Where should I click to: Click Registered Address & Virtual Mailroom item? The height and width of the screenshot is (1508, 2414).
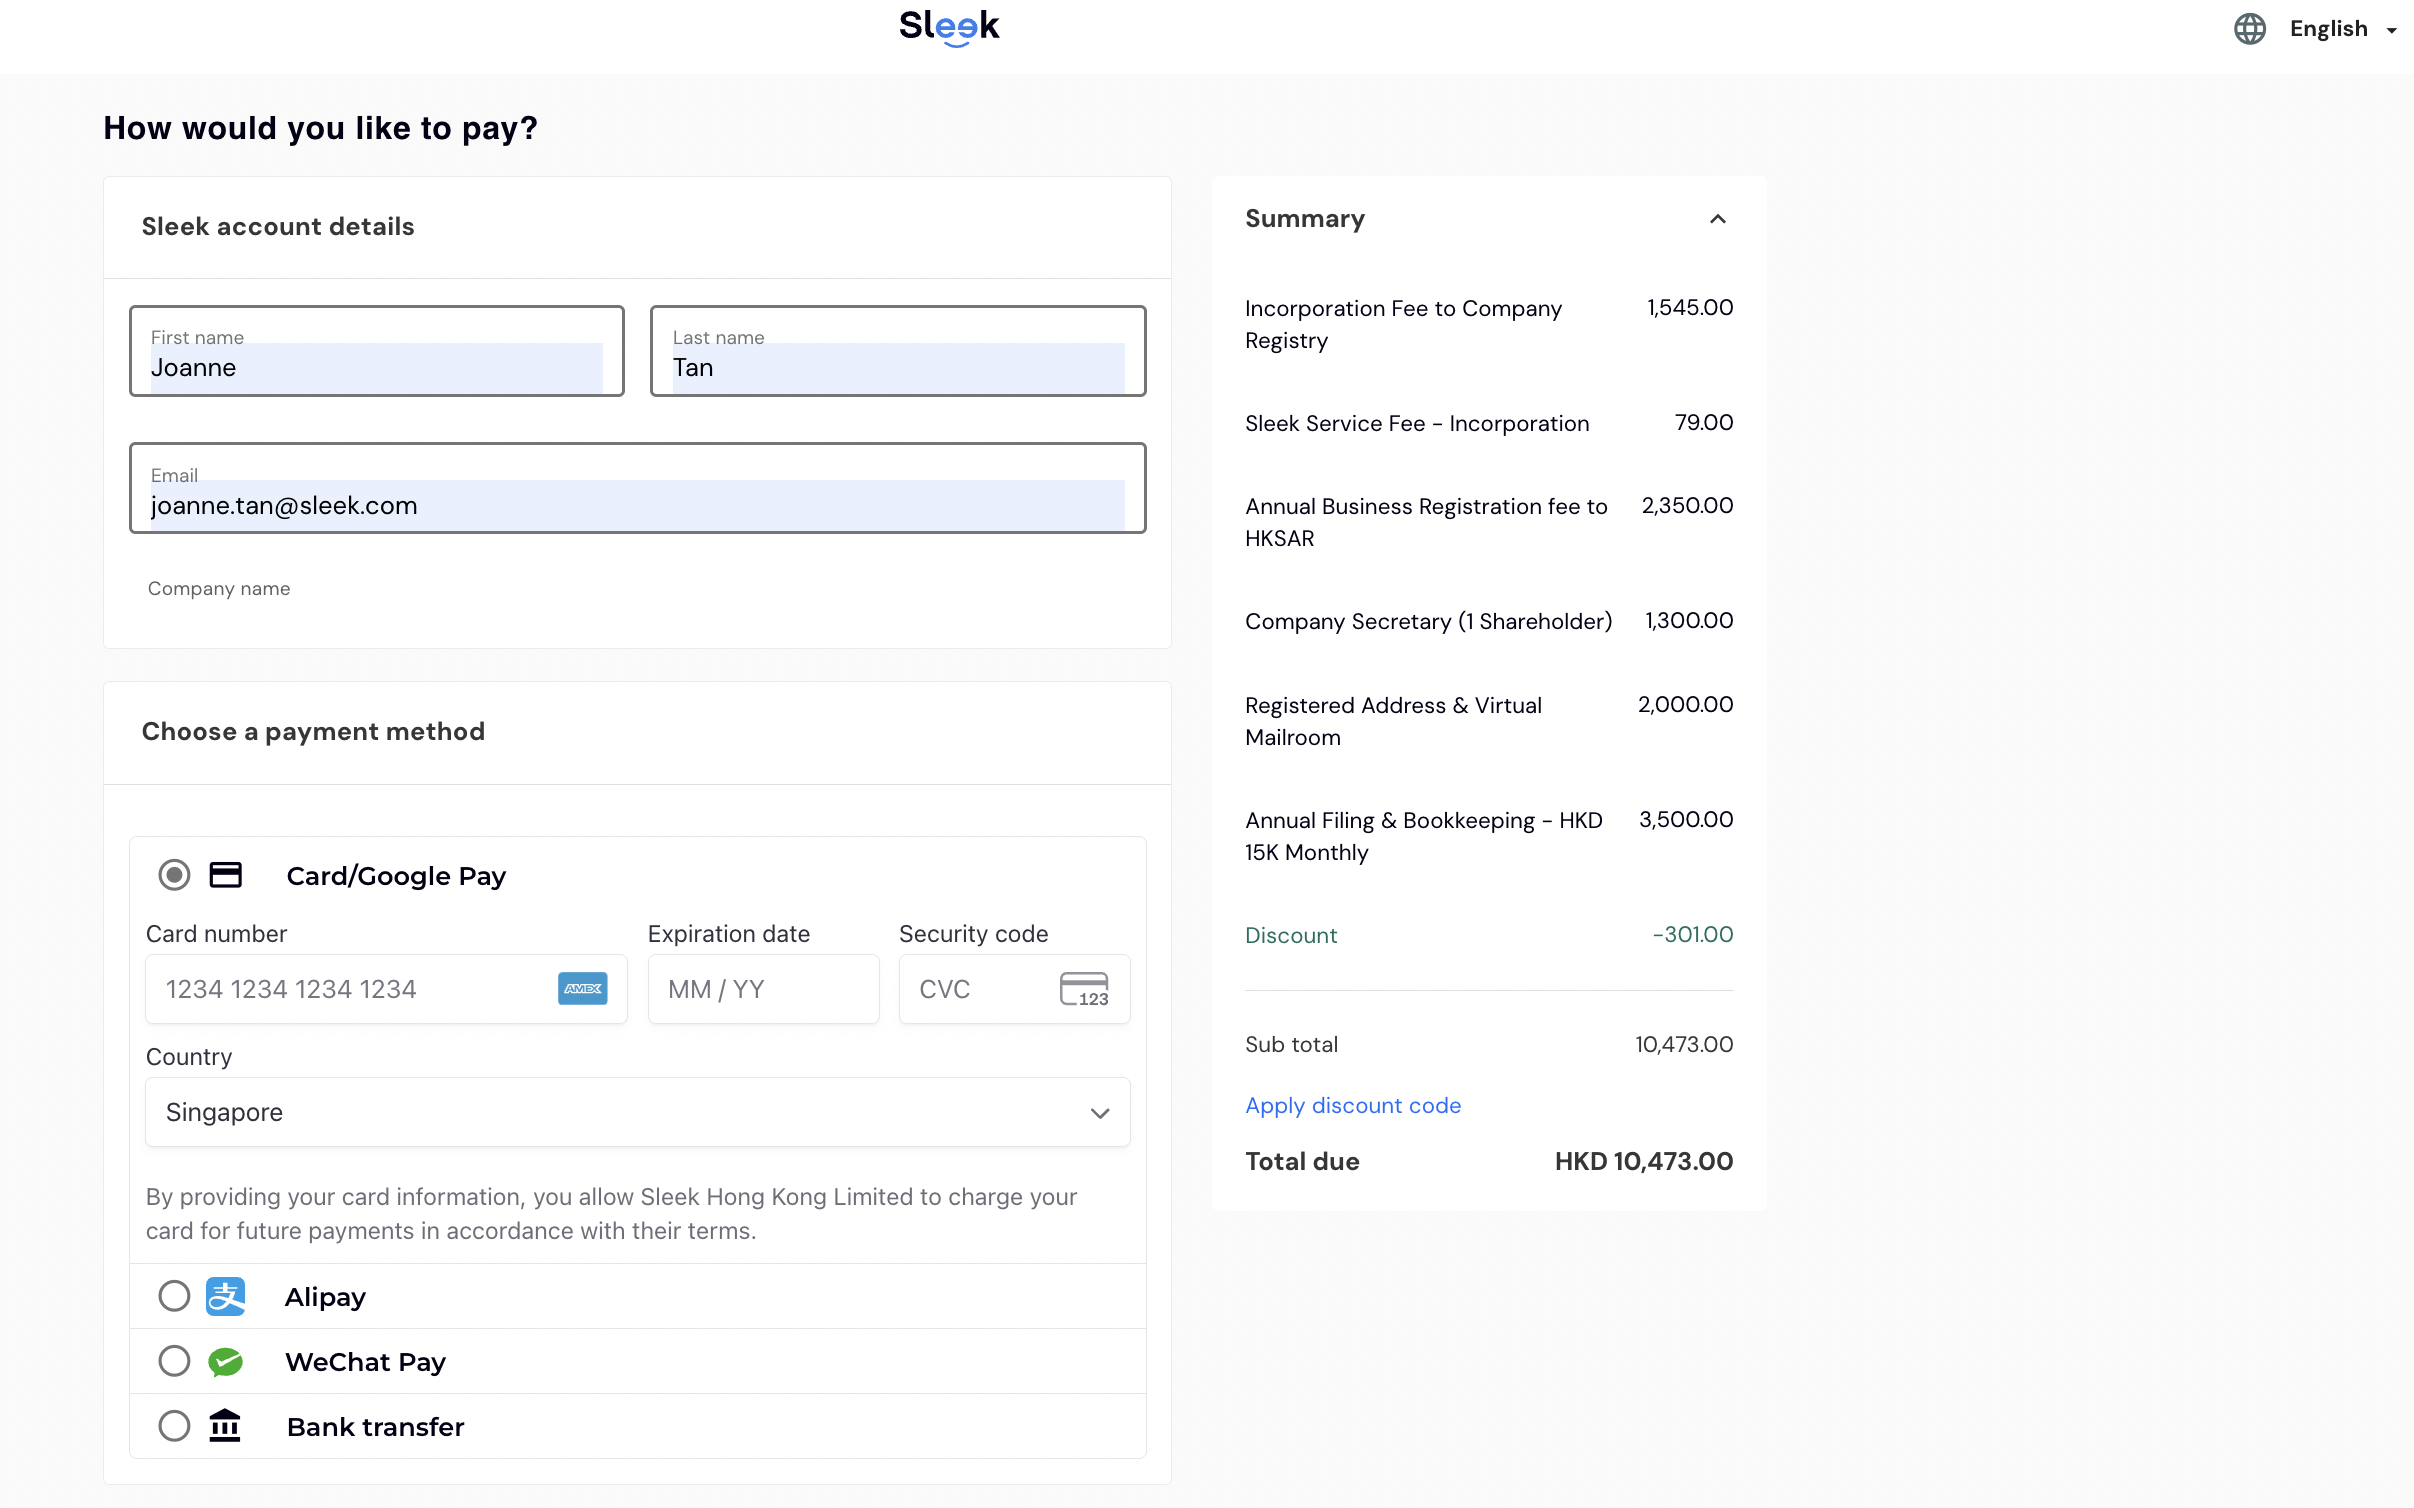click(x=1393, y=721)
